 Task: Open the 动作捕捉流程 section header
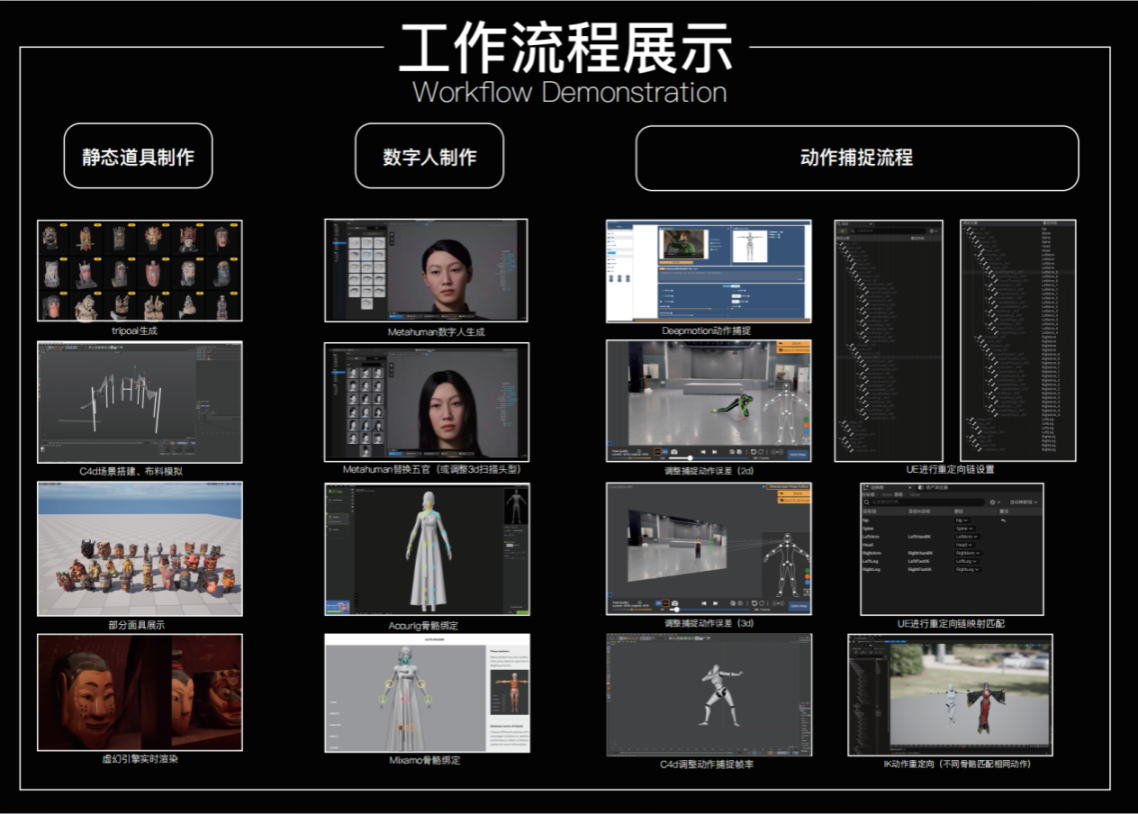click(856, 157)
